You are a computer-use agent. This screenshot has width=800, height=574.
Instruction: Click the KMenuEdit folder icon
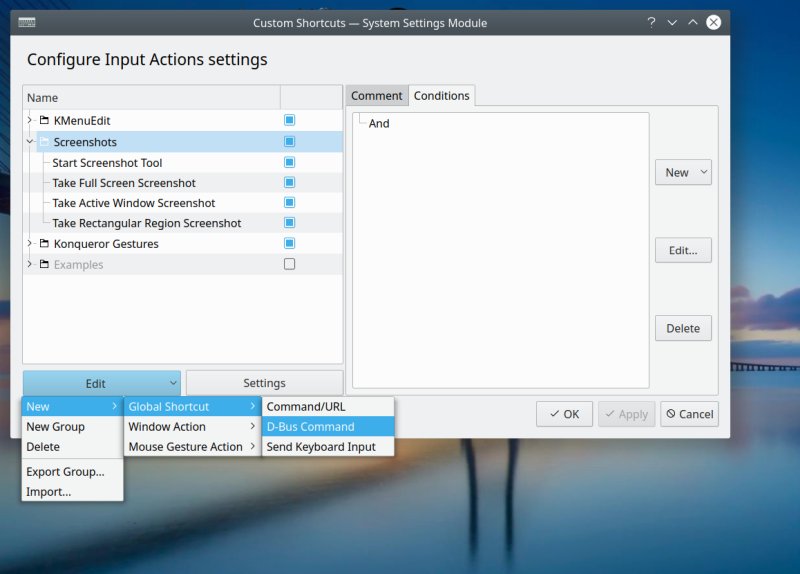[44, 120]
